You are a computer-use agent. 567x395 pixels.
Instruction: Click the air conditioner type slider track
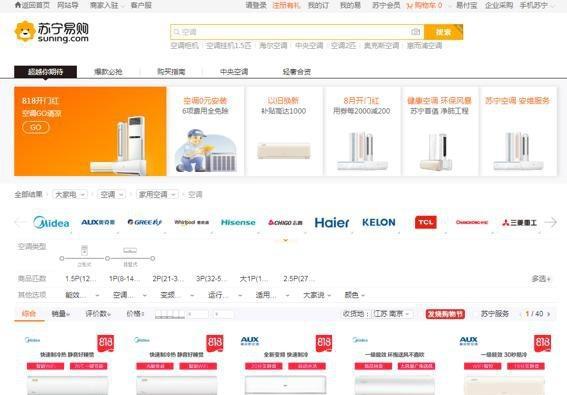tap(107, 258)
